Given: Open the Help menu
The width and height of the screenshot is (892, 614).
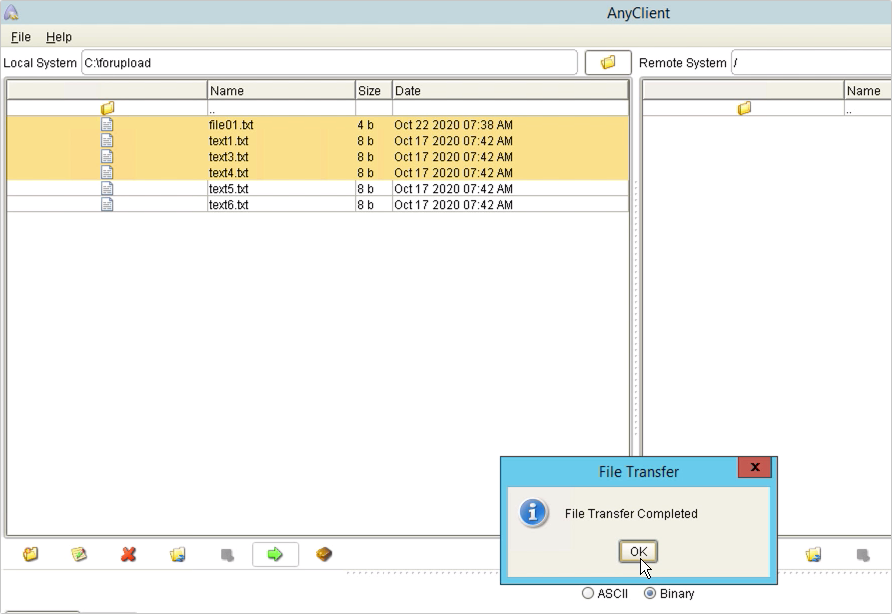Looking at the screenshot, I should point(59,37).
